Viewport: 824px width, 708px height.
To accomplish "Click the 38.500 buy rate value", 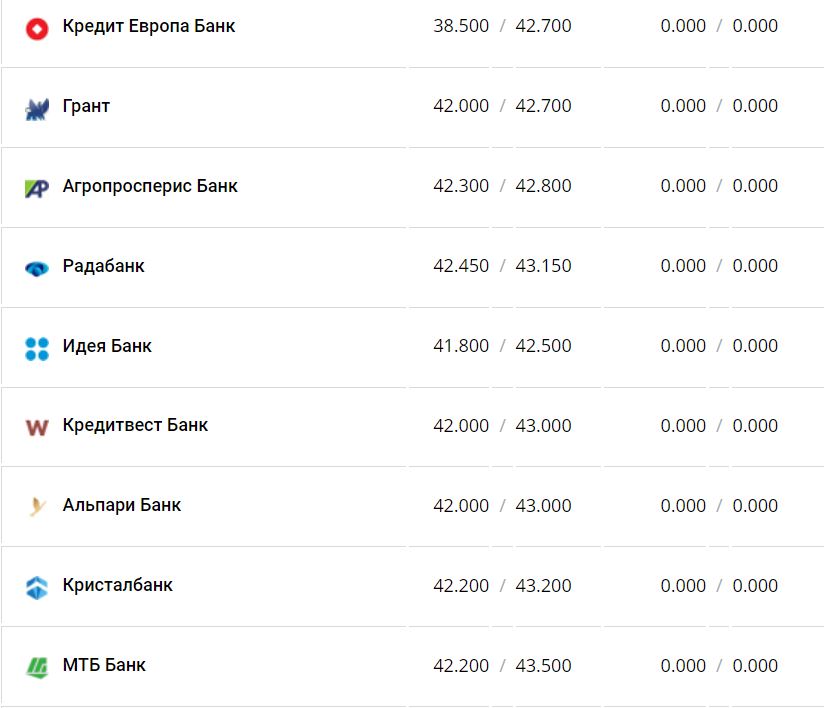I will click(x=461, y=26).
